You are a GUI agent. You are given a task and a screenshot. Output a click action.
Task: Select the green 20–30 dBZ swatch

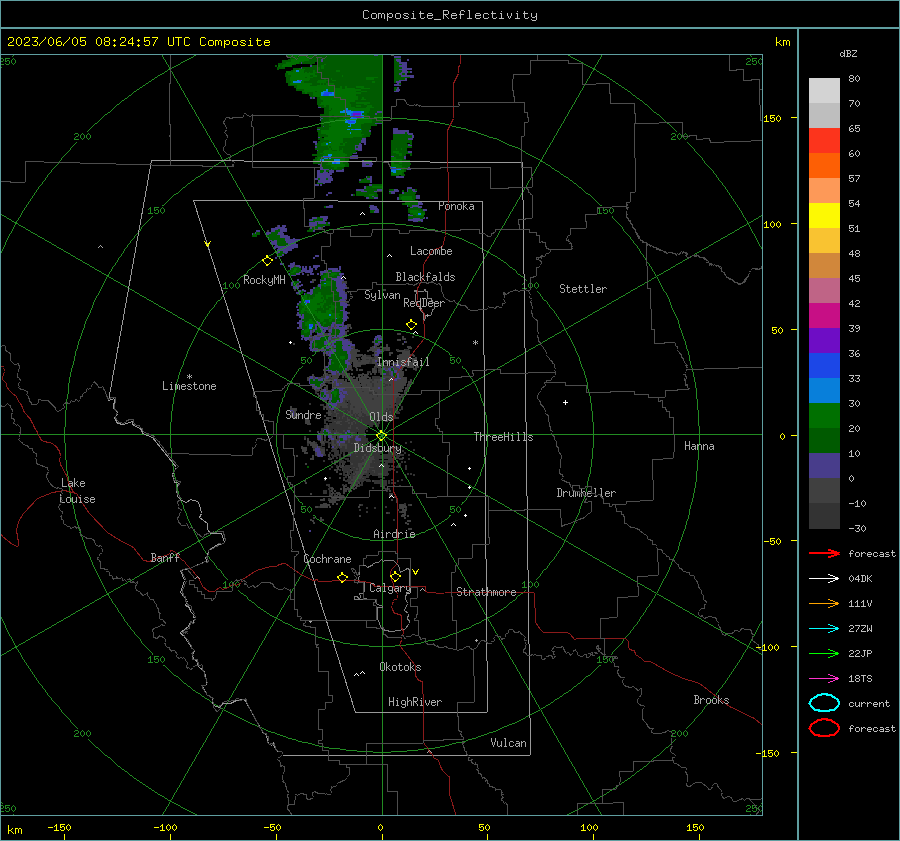(824, 416)
